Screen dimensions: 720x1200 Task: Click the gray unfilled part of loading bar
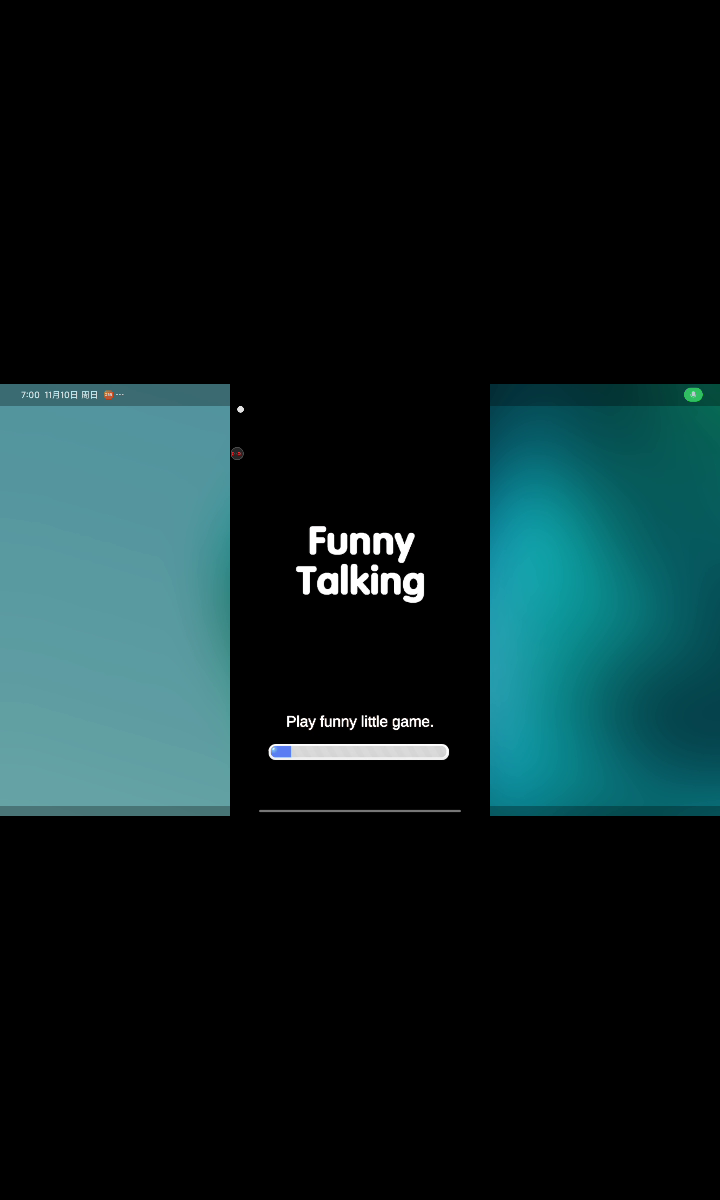click(370, 752)
